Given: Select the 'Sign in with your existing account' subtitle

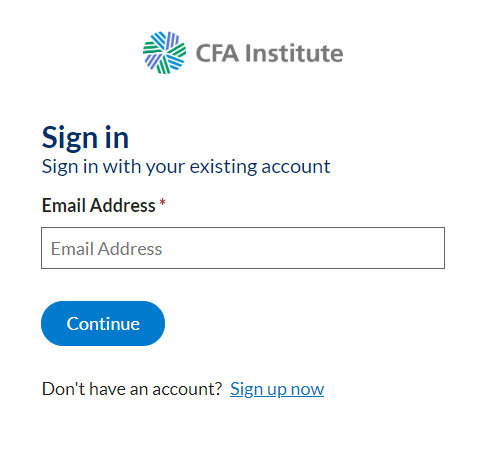Looking at the screenshot, I should click(186, 167).
